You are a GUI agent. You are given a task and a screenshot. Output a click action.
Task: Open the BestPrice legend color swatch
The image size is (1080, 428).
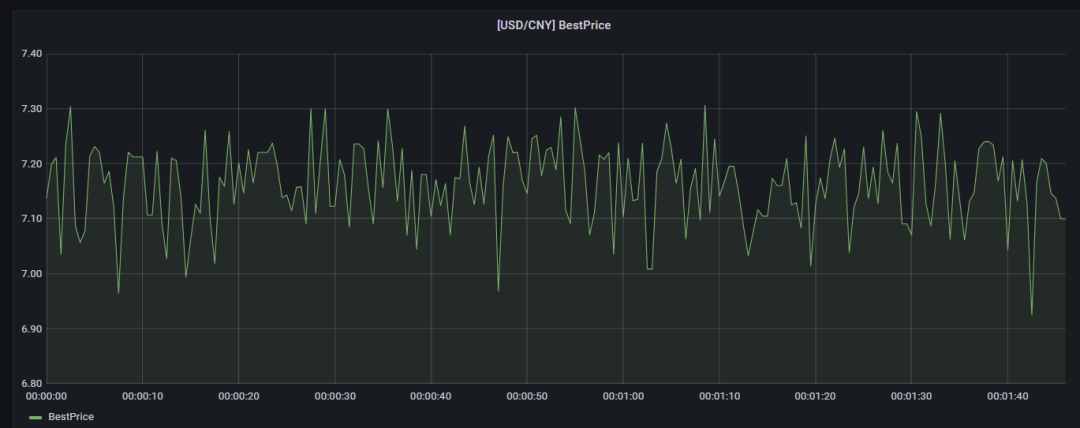36,418
